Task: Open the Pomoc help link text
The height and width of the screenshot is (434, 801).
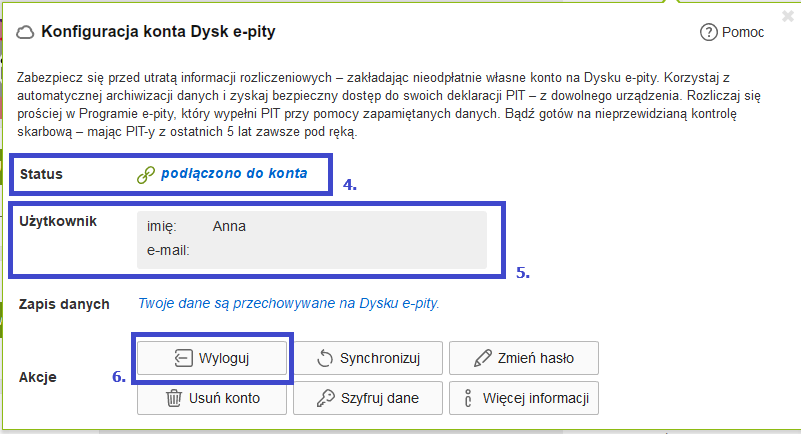Action: point(743,33)
